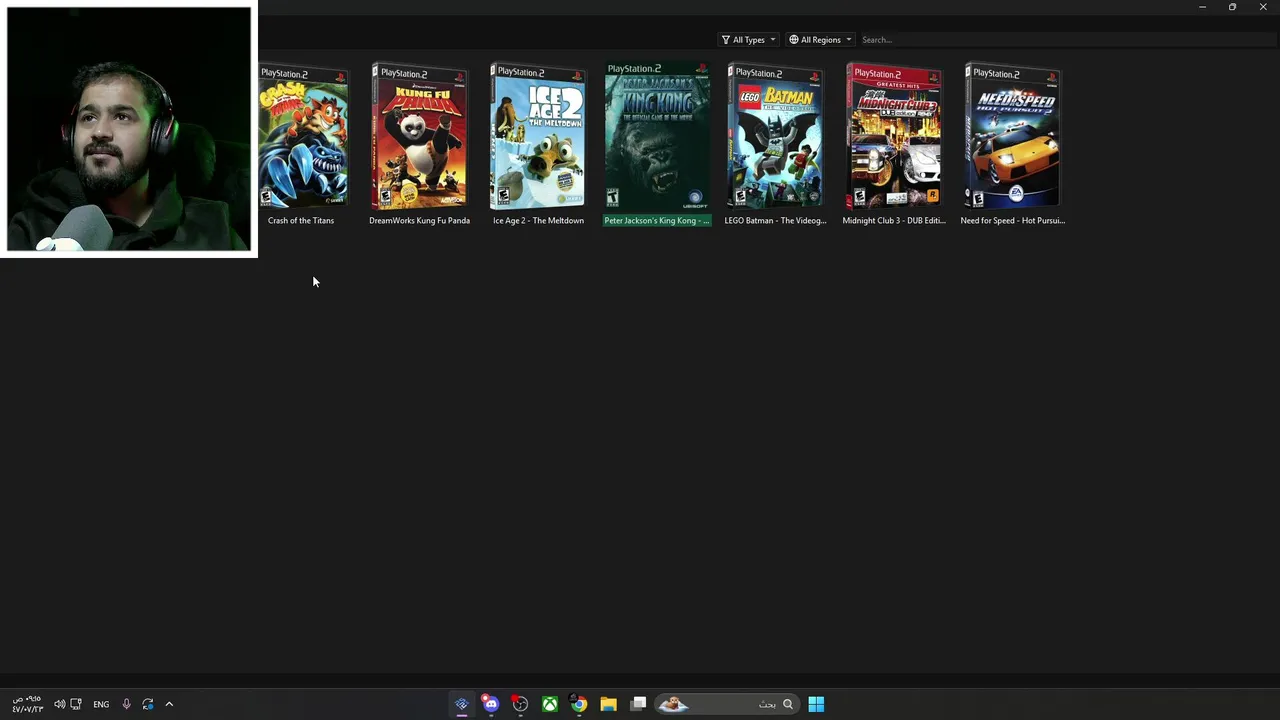The height and width of the screenshot is (720, 1280).
Task: Minimize the emulator window
Action: click(x=1202, y=7)
